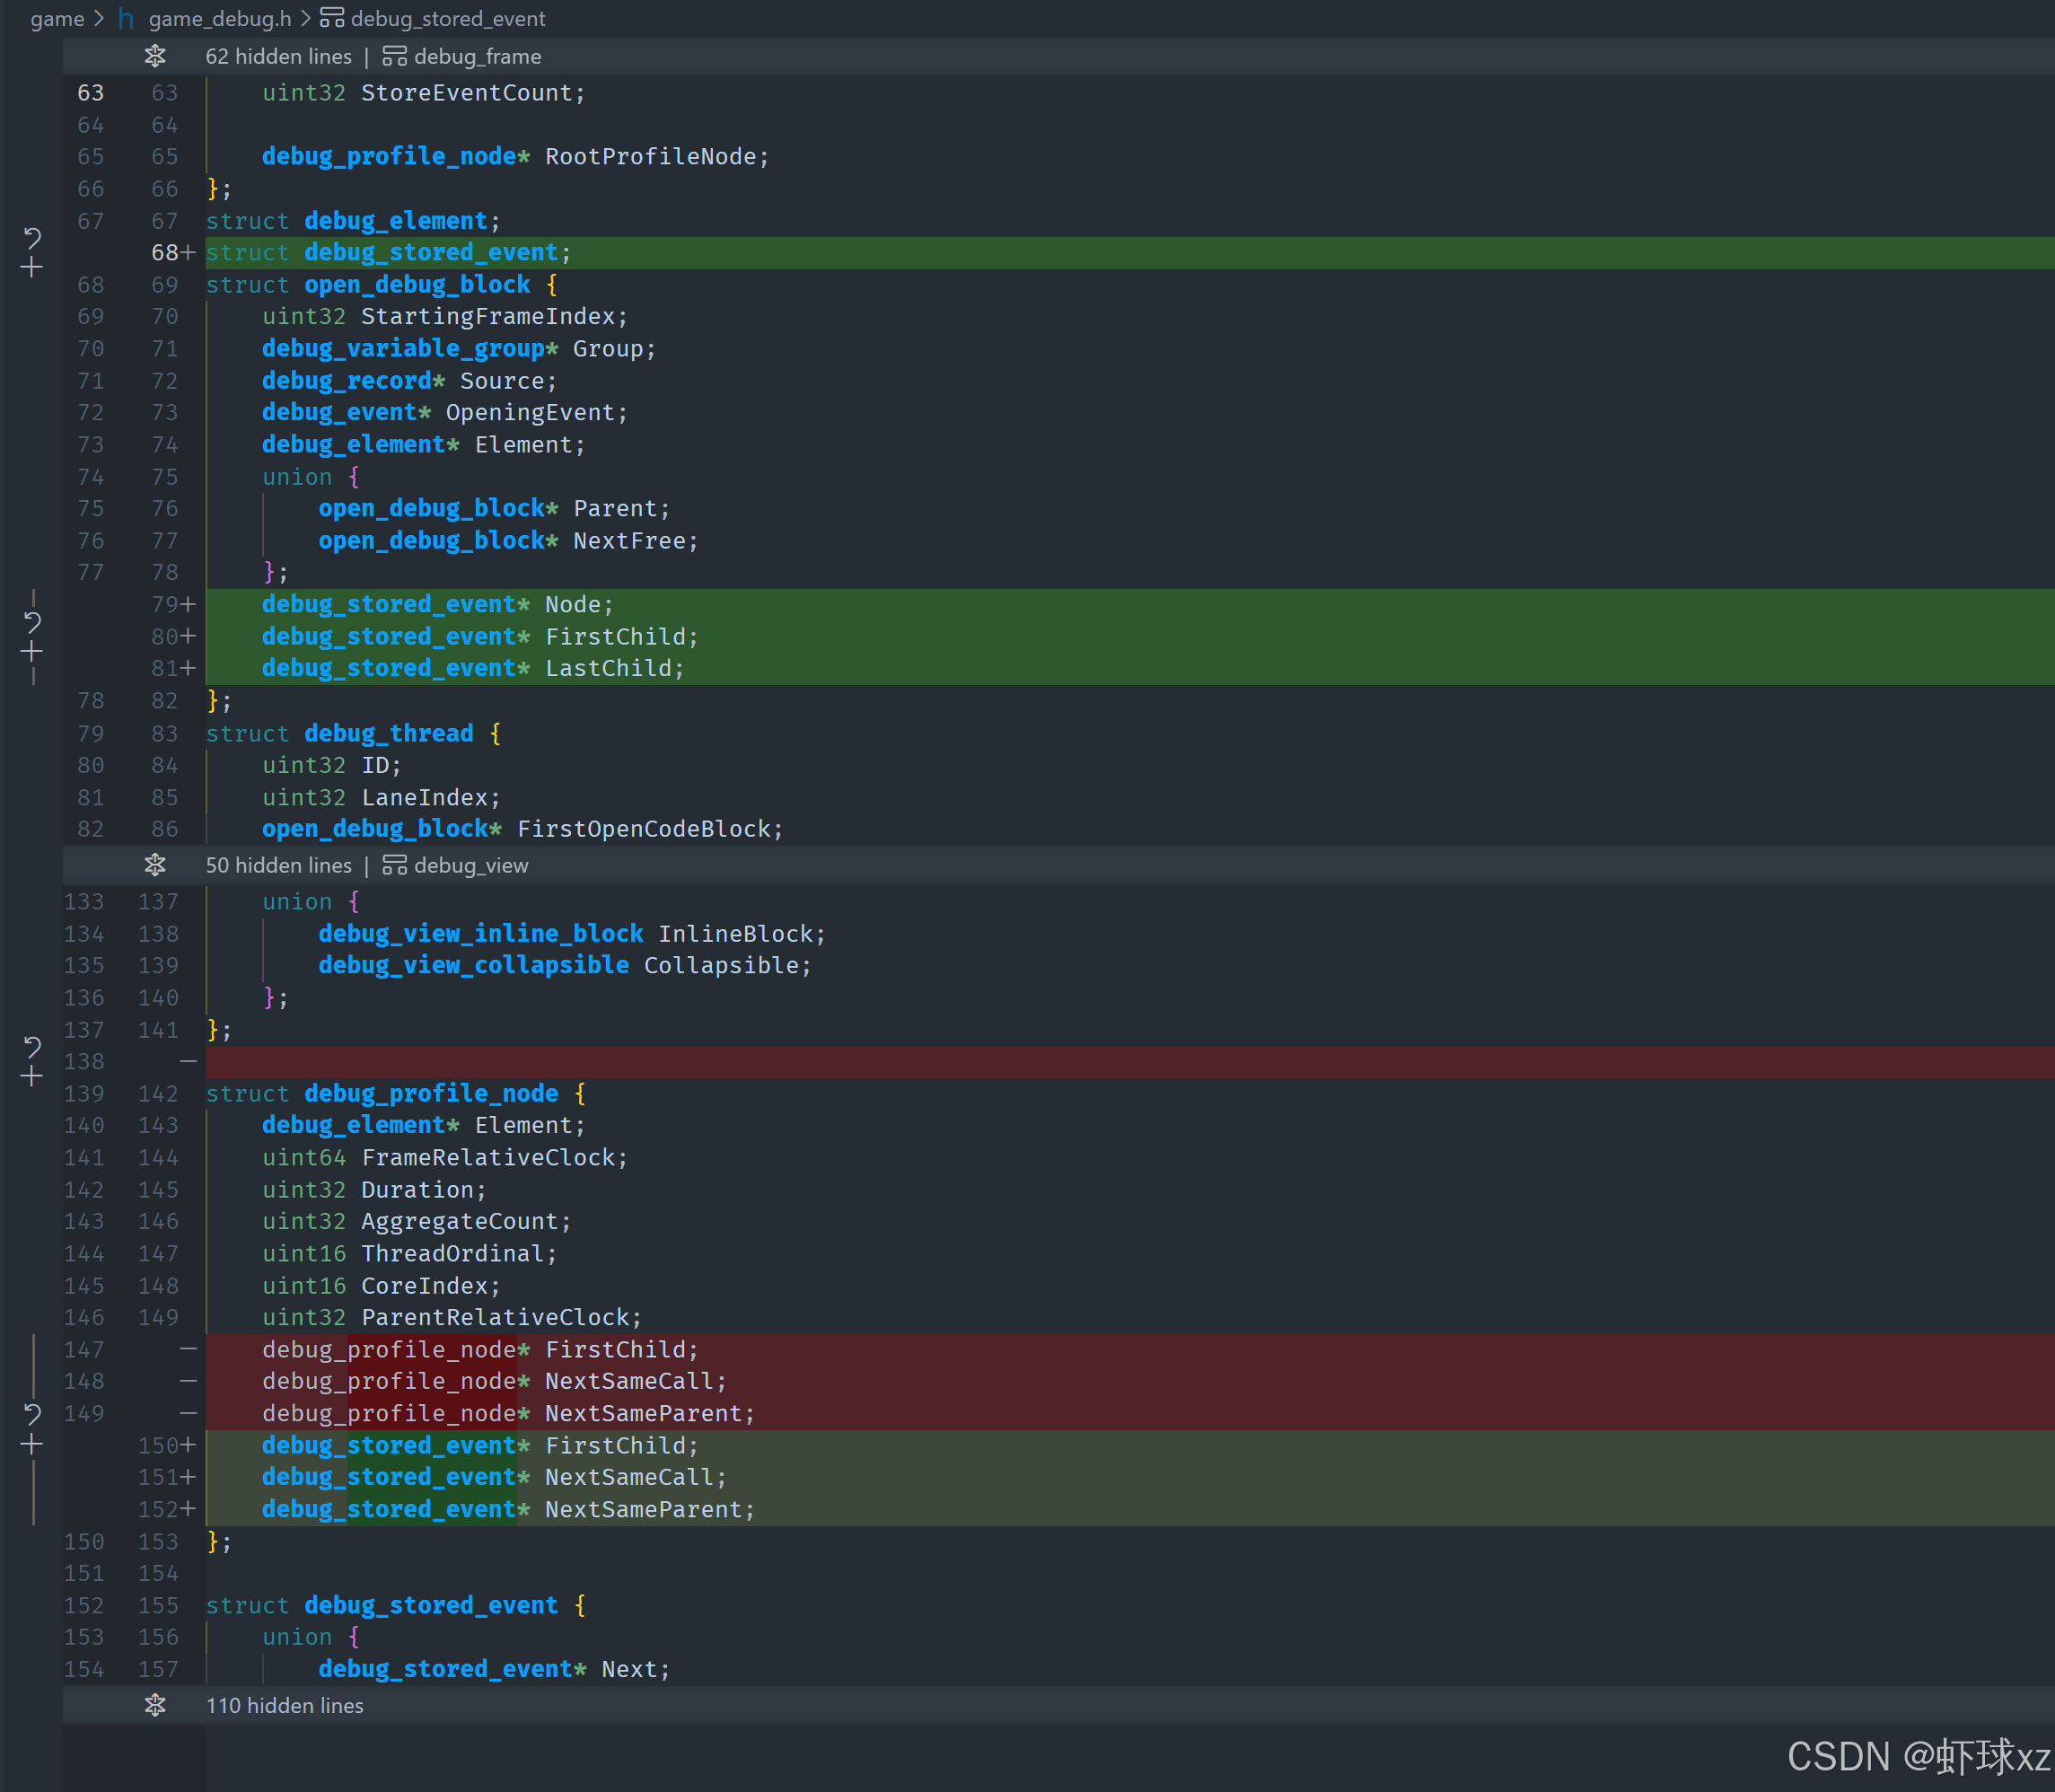The width and height of the screenshot is (2055, 1792).
Task: Revert the debug_profile_node pointer changes block
Action: (32, 1414)
